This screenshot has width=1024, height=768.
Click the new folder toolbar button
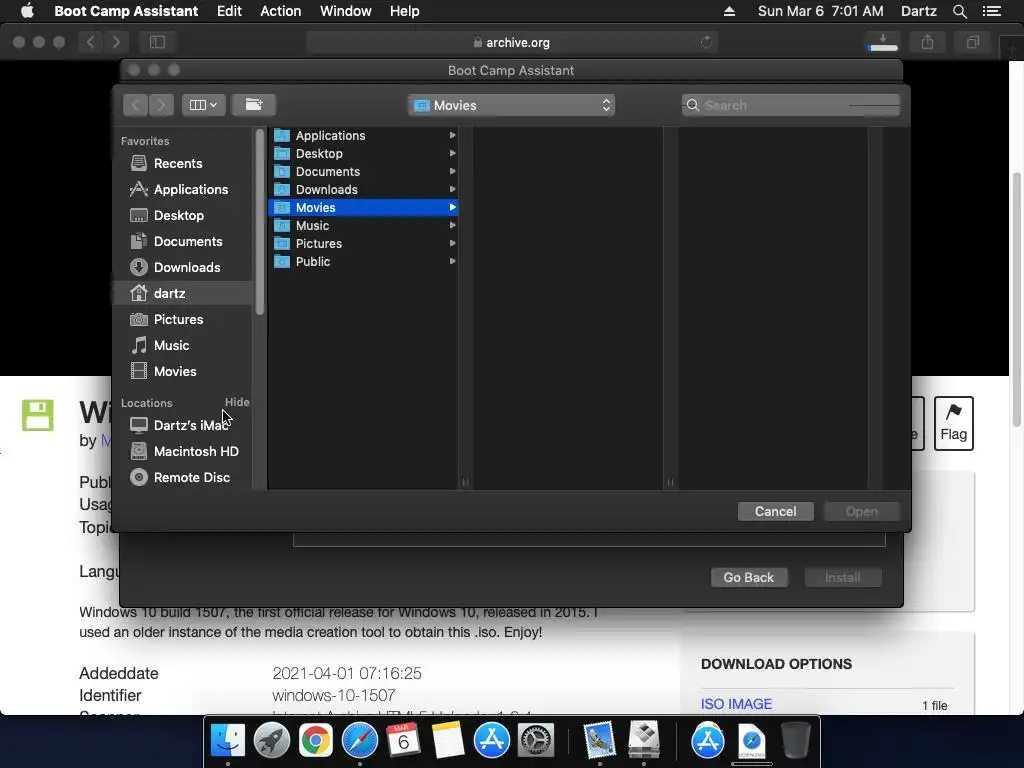click(x=253, y=105)
